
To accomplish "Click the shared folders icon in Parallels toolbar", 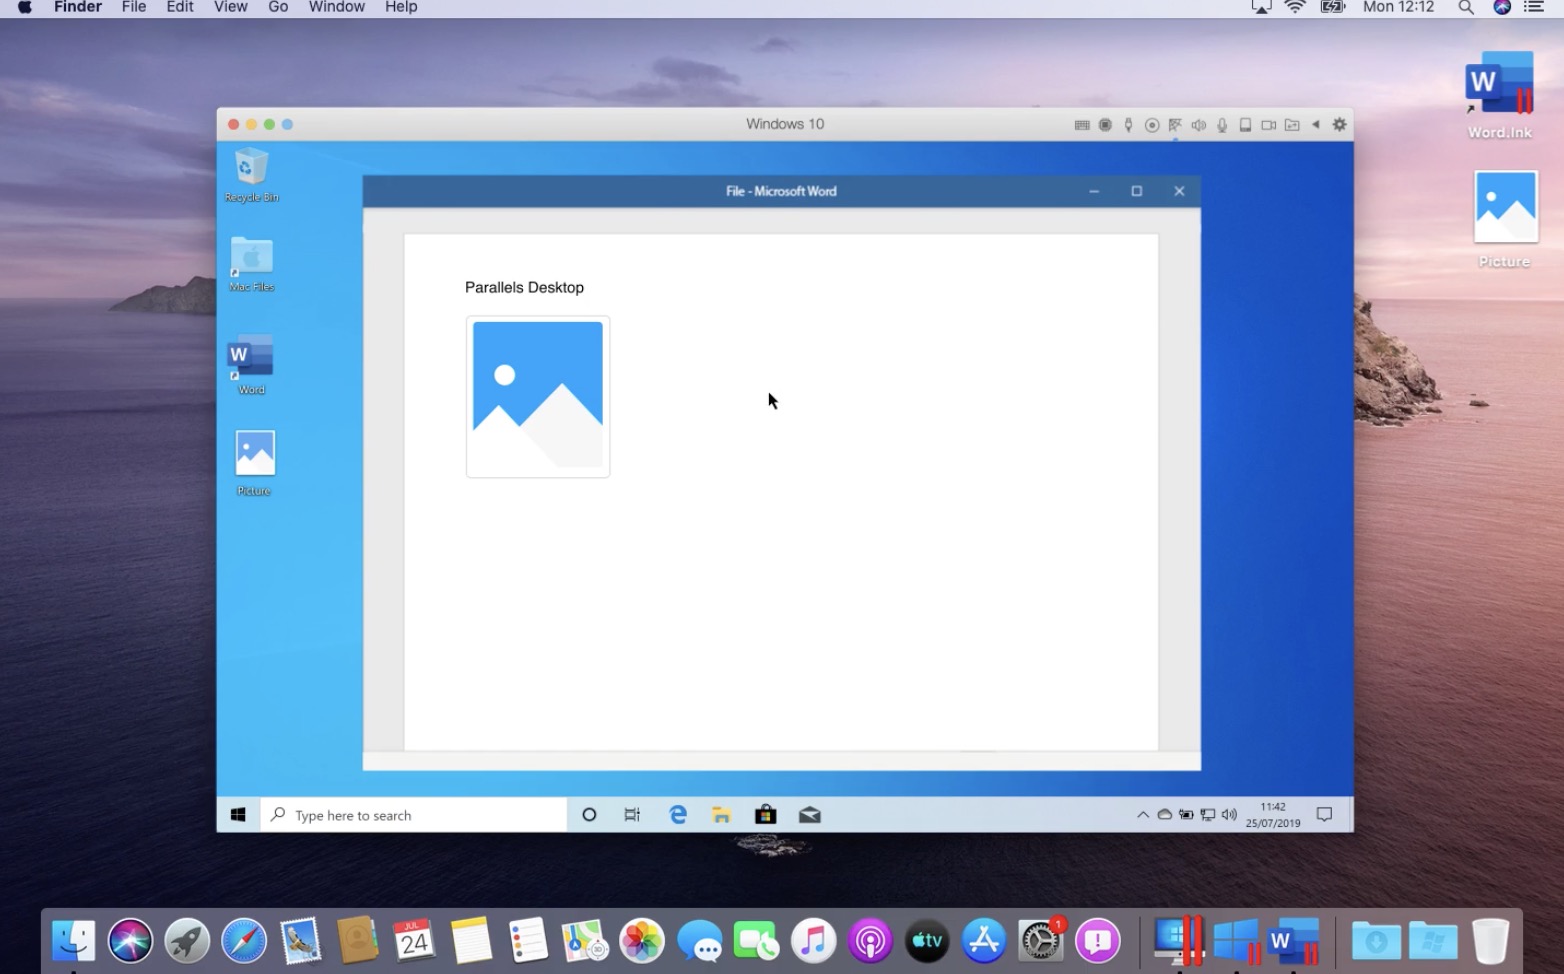I will point(1292,125).
